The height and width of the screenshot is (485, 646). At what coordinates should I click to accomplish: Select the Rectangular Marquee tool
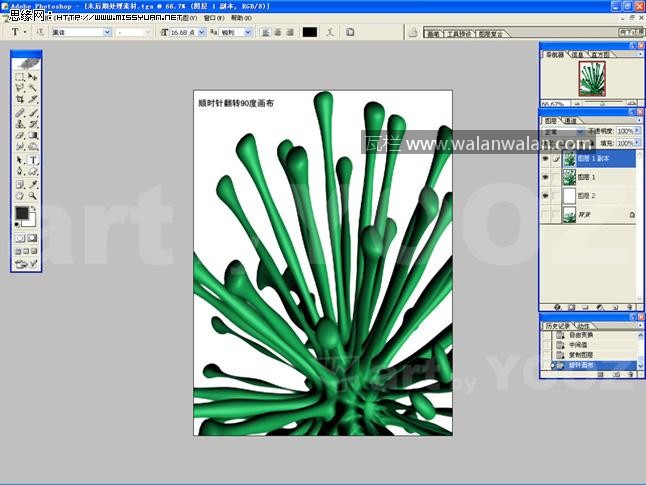[x=20, y=76]
